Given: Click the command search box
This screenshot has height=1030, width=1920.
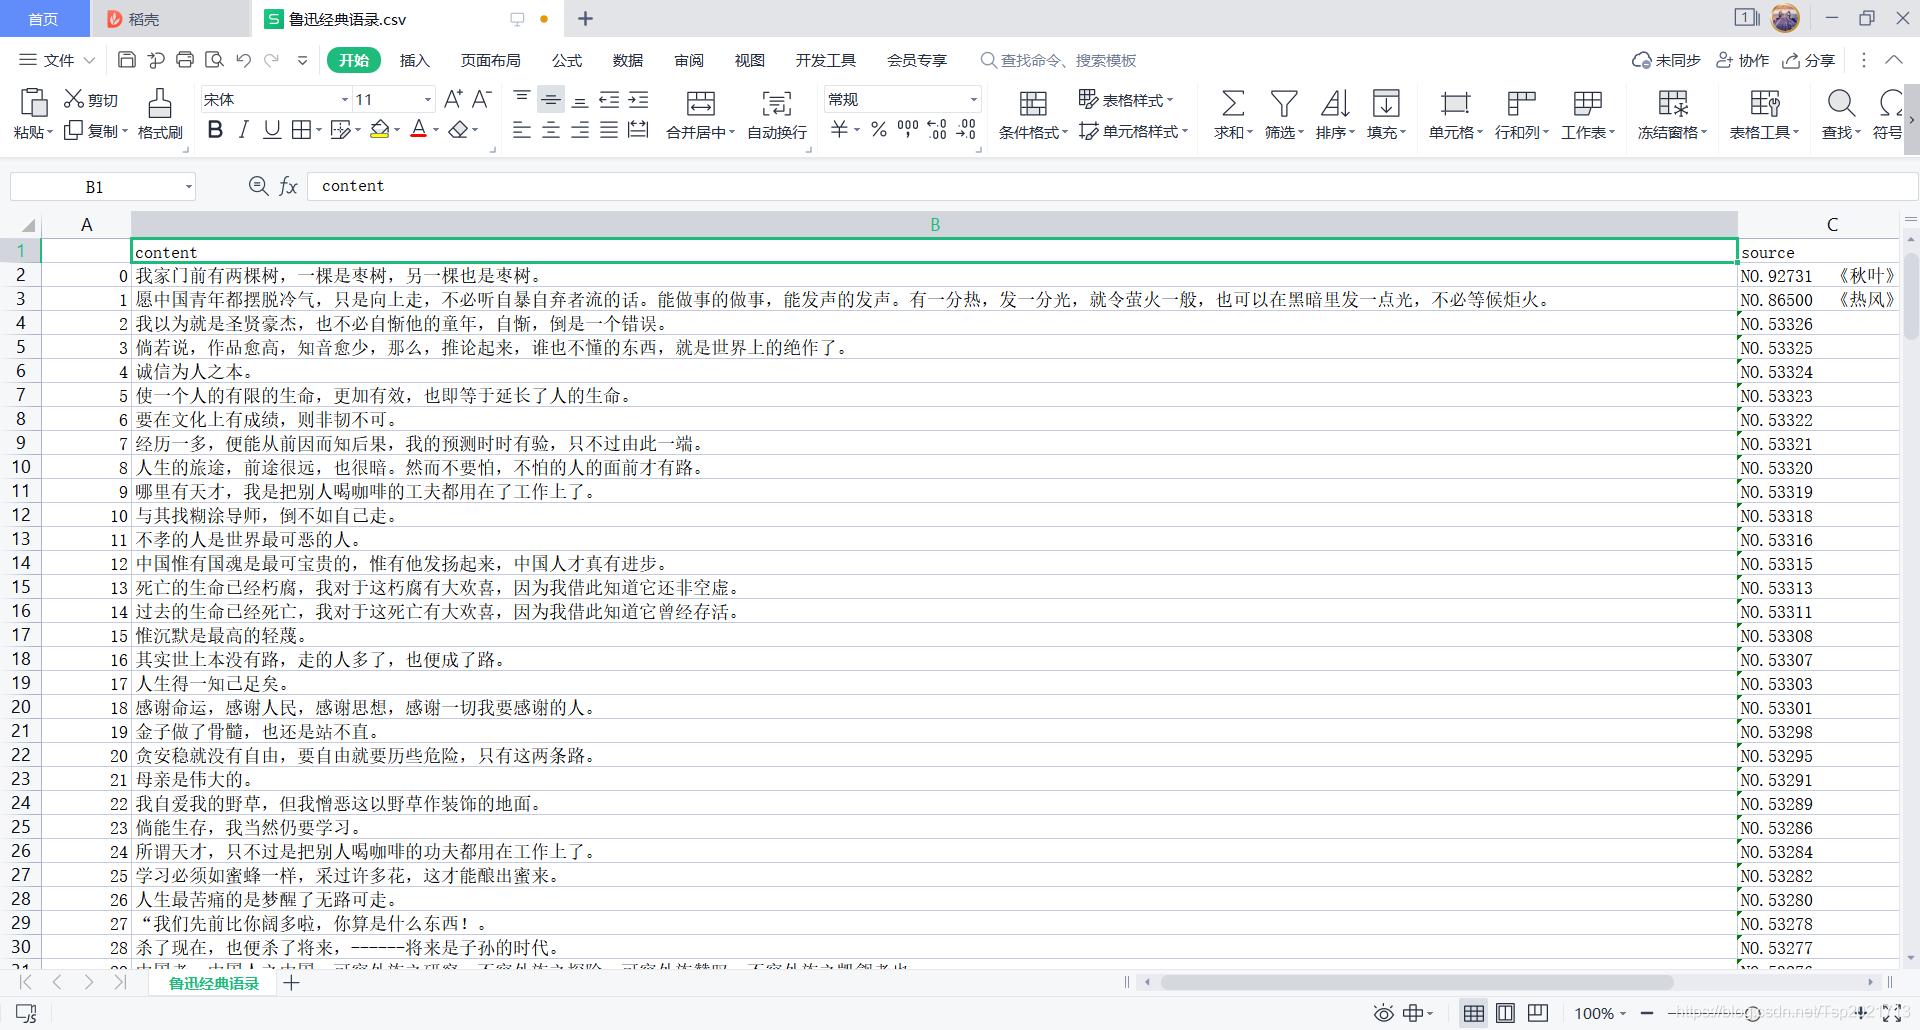Looking at the screenshot, I should point(1060,60).
